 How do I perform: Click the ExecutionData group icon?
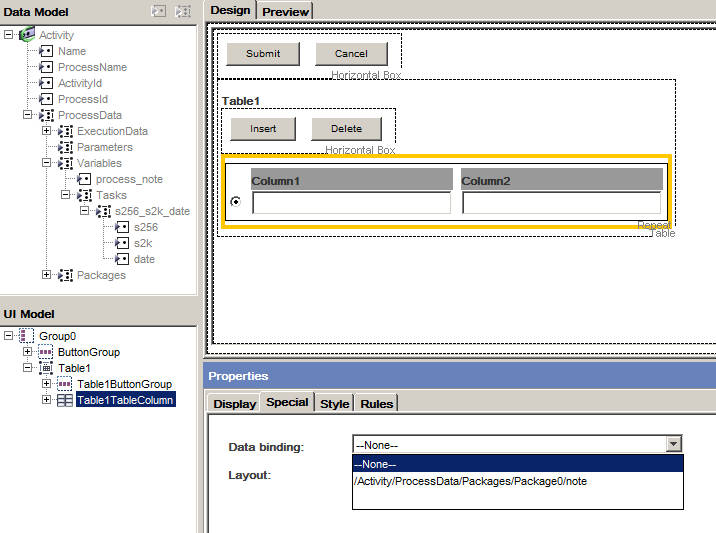click(x=65, y=131)
